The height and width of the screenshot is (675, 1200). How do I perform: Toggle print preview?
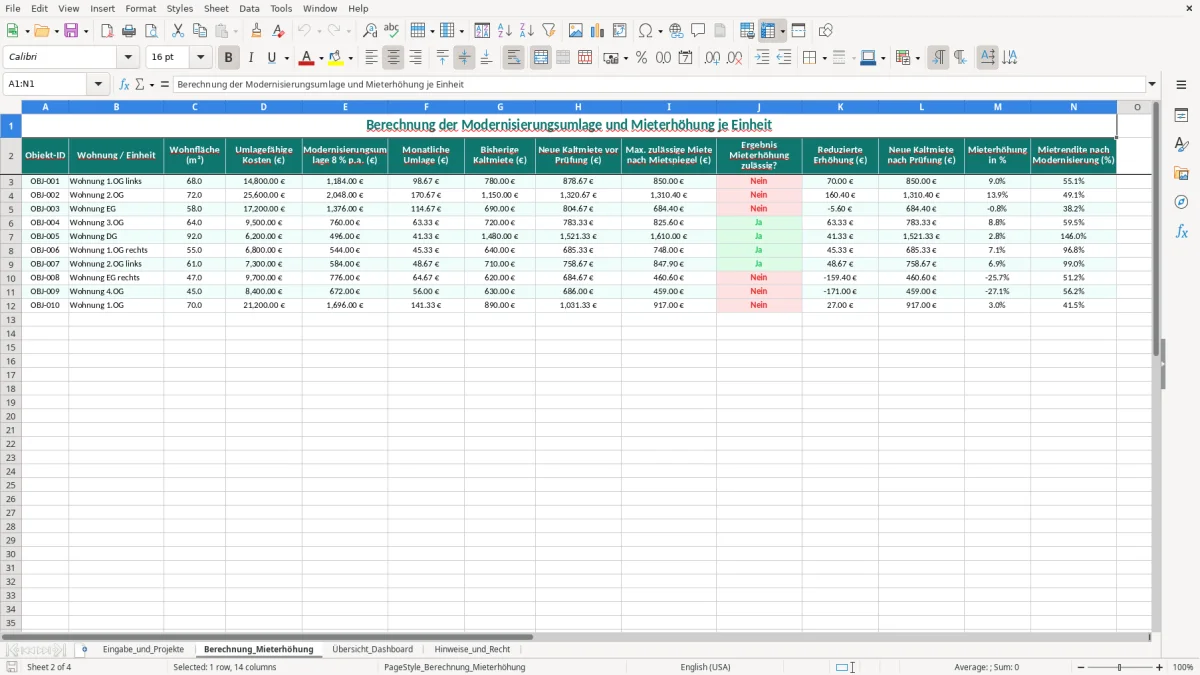coord(152,31)
